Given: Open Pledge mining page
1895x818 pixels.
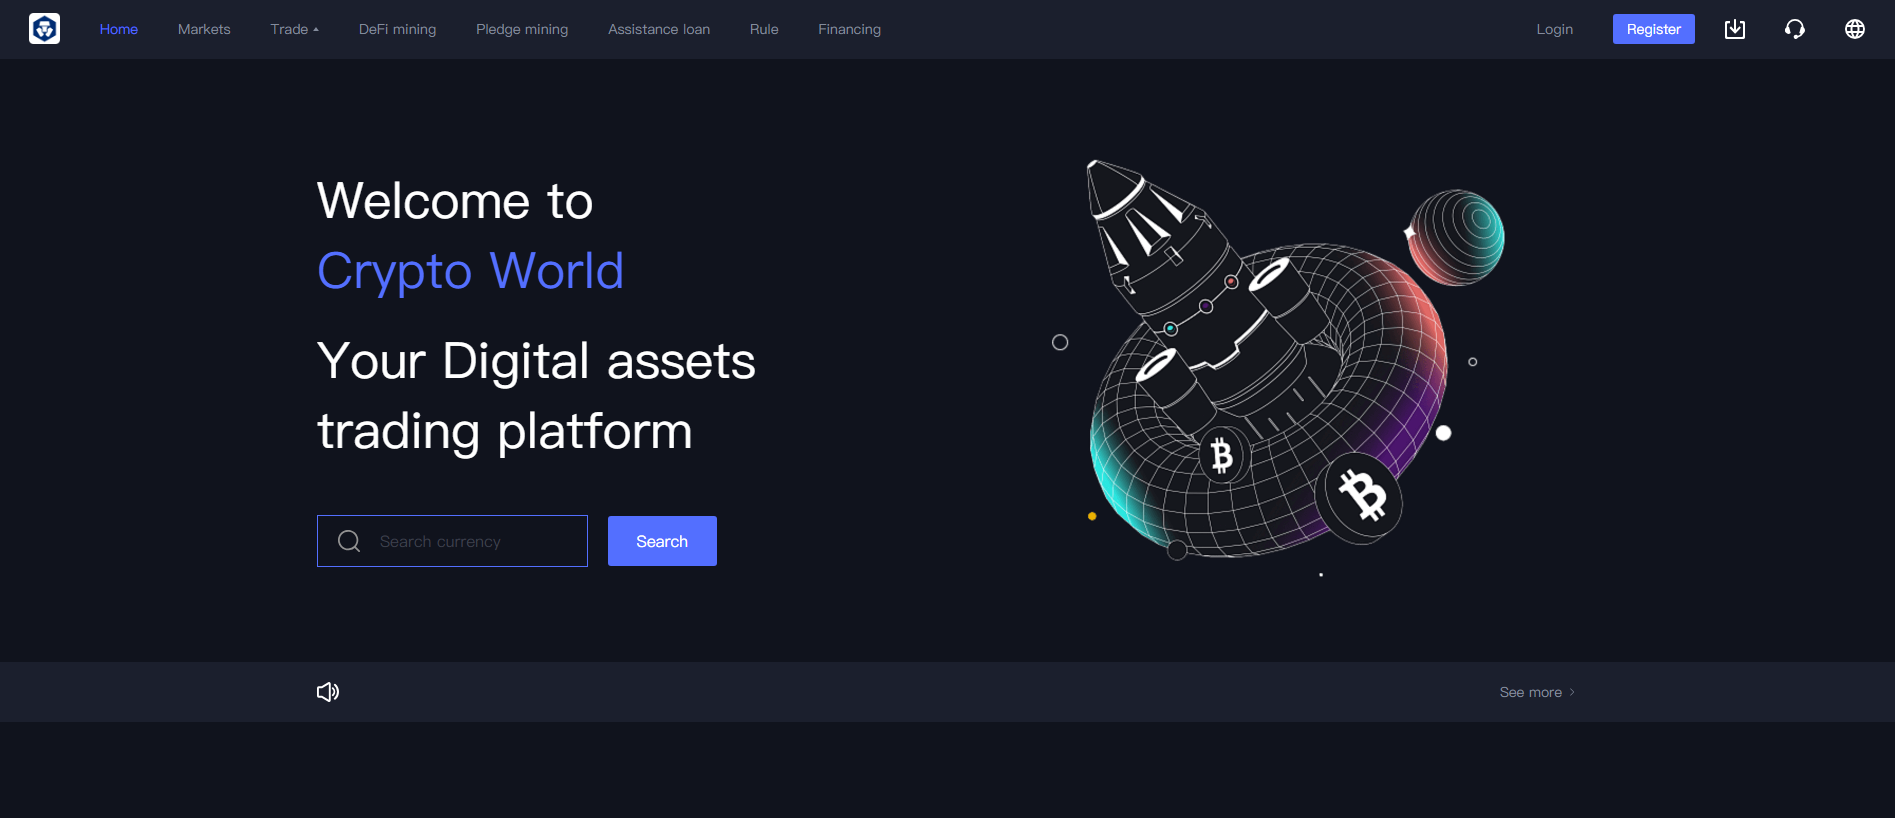Looking at the screenshot, I should pyautogui.click(x=522, y=29).
